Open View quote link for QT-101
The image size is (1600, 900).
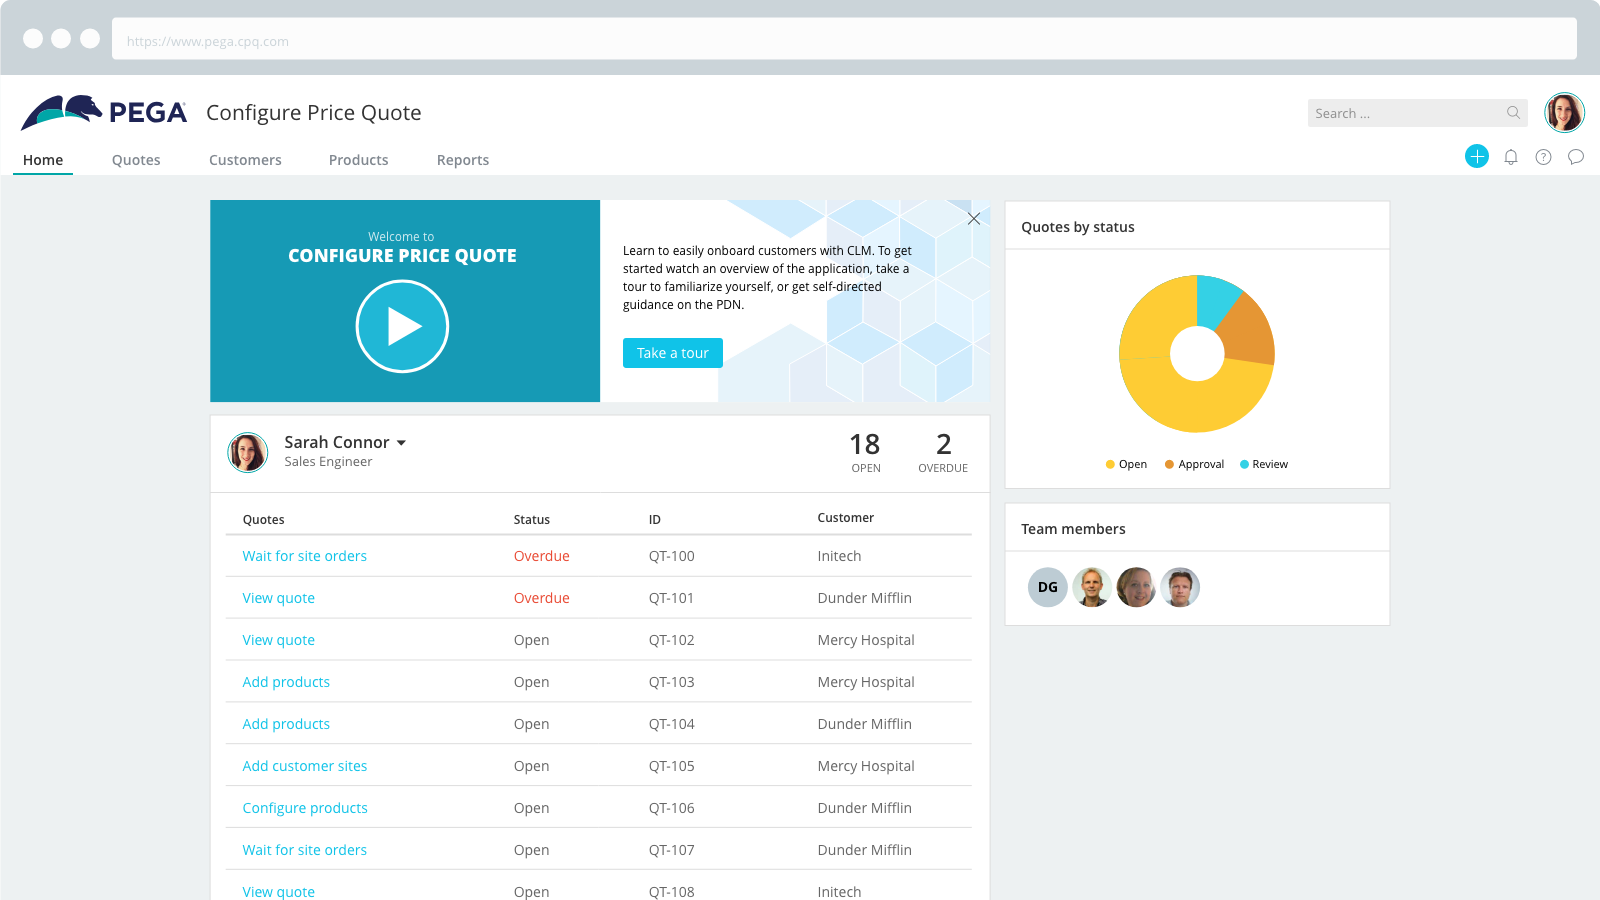click(279, 598)
